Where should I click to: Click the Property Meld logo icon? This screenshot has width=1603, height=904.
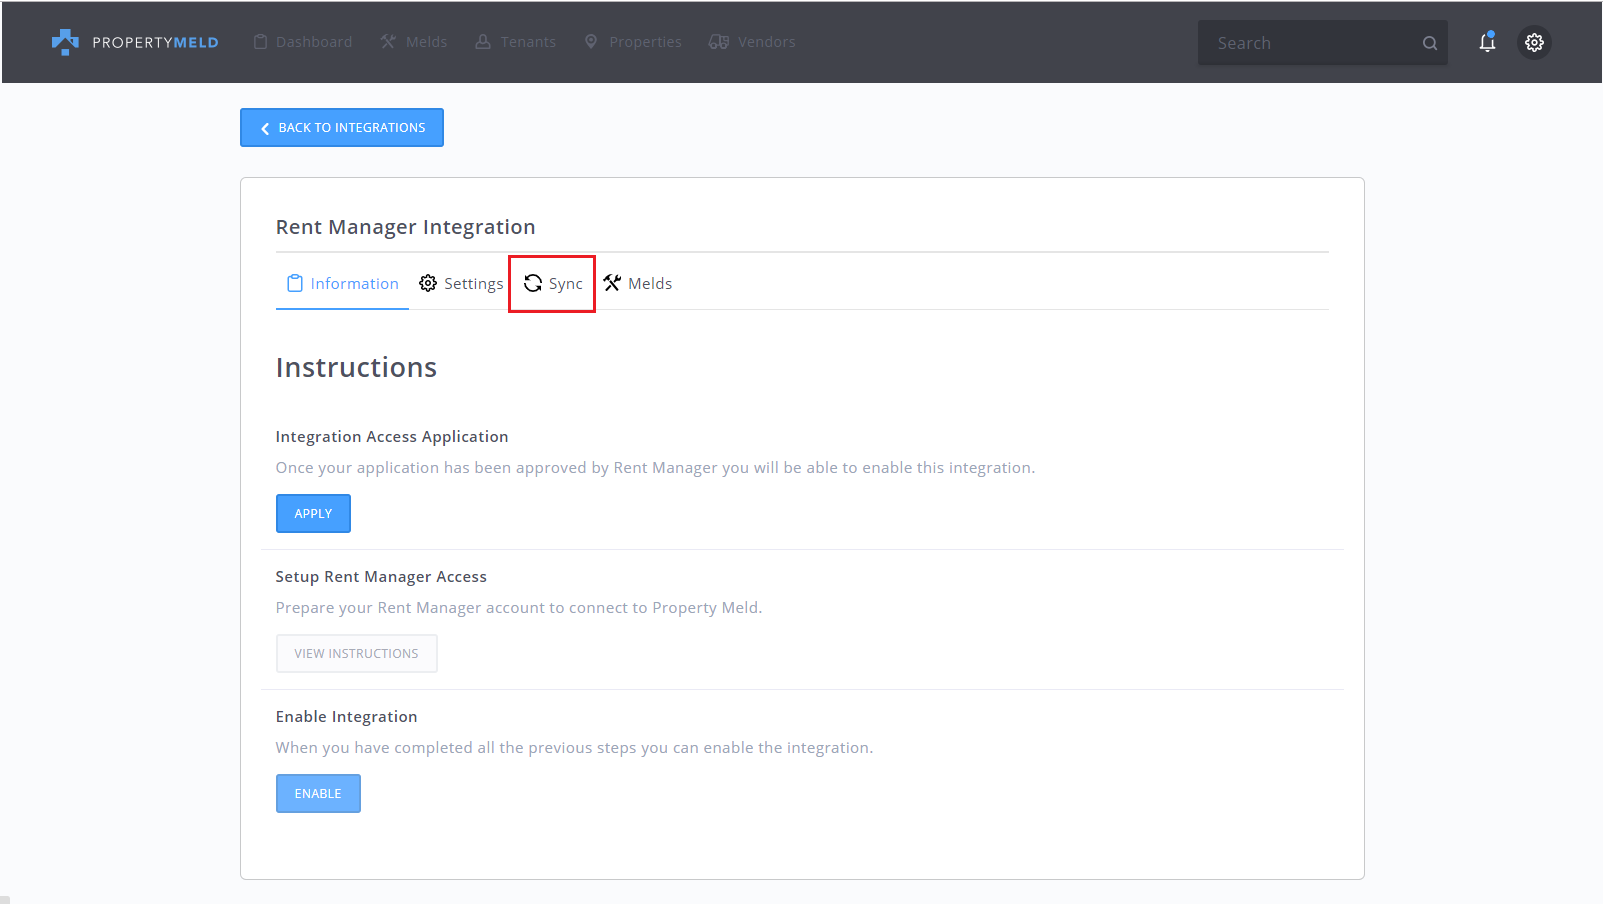point(65,42)
